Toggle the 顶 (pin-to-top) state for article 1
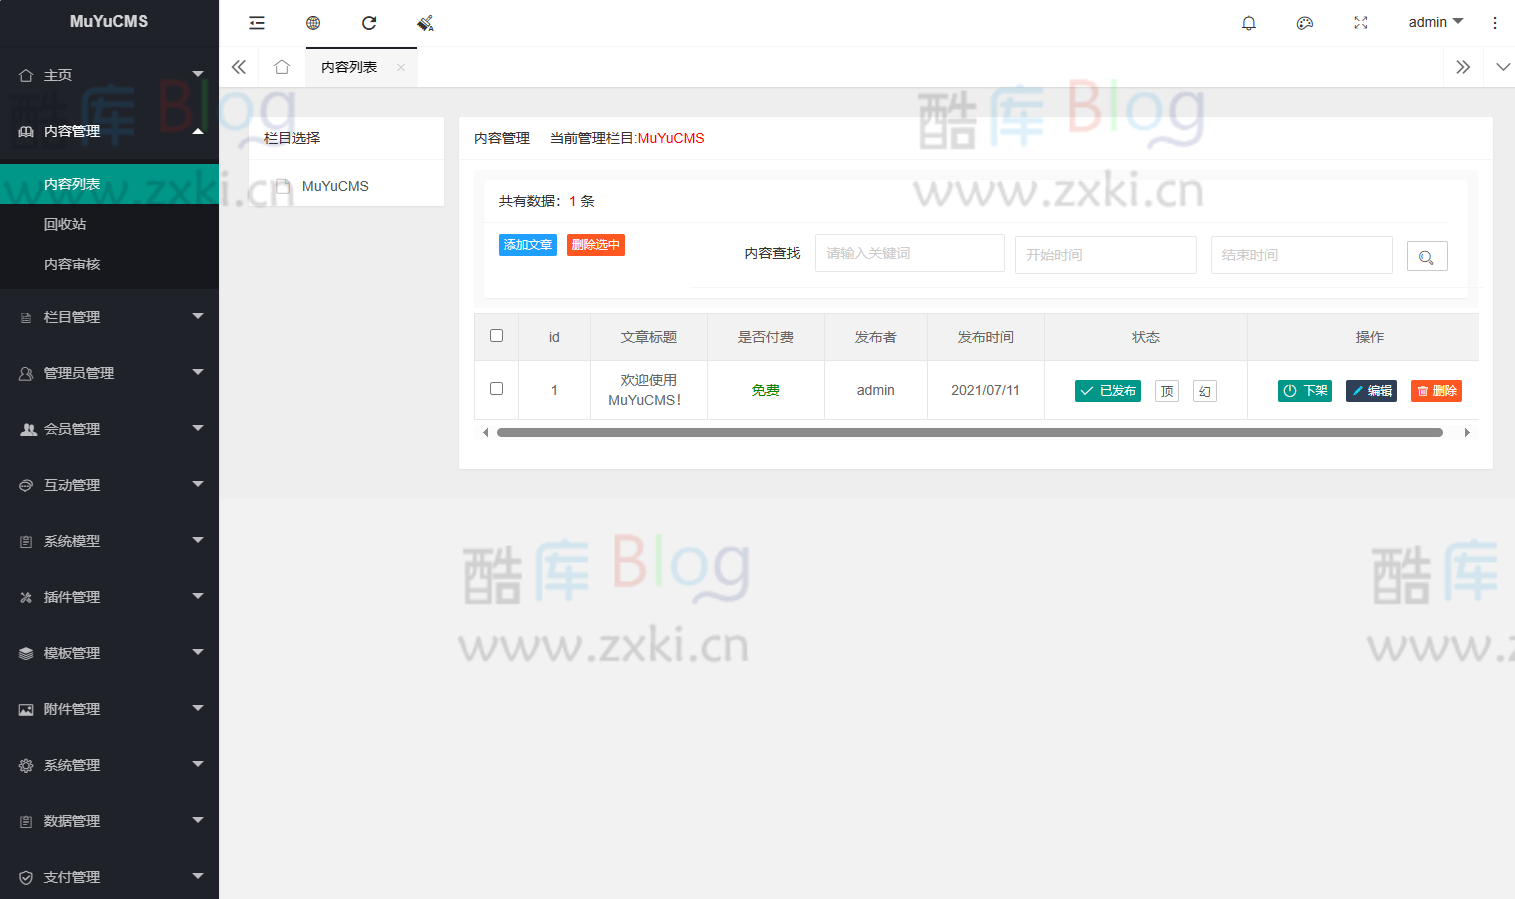The image size is (1515, 899). tap(1166, 390)
